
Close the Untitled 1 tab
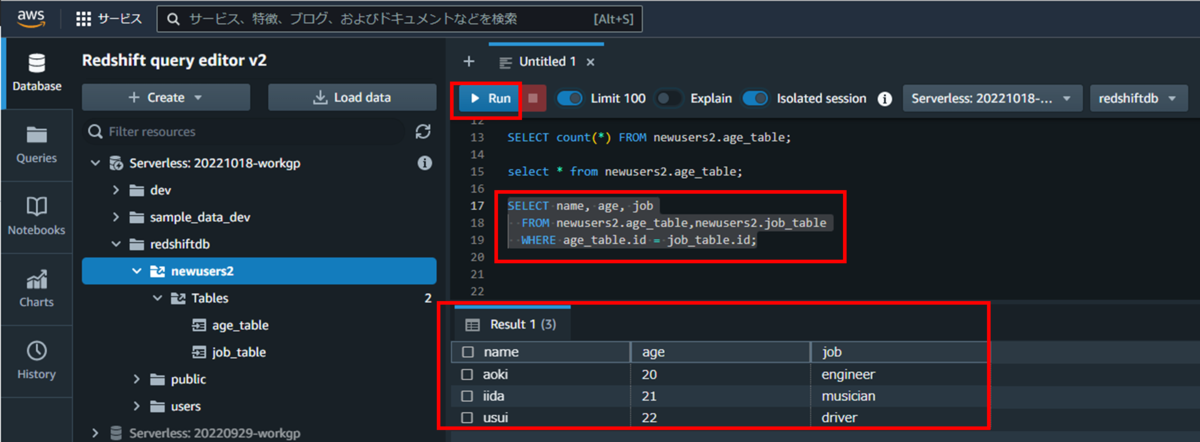(x=590, y=62)
